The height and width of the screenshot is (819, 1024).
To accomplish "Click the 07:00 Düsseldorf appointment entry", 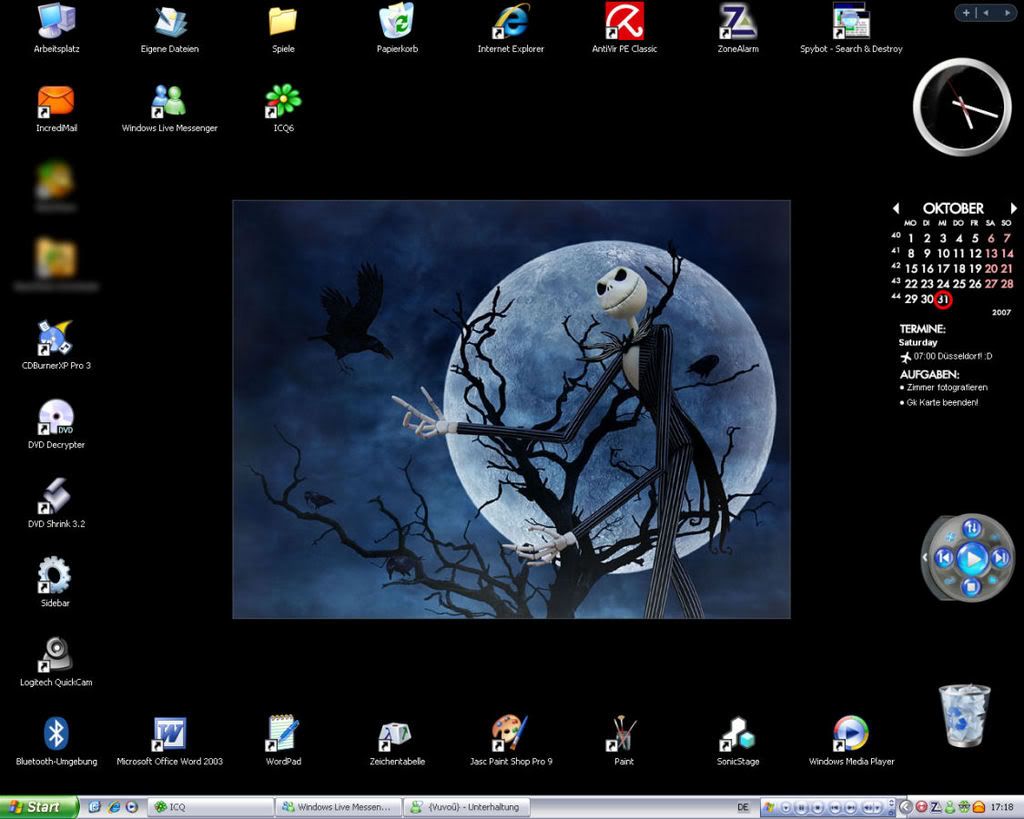I will tap(946, 357).
